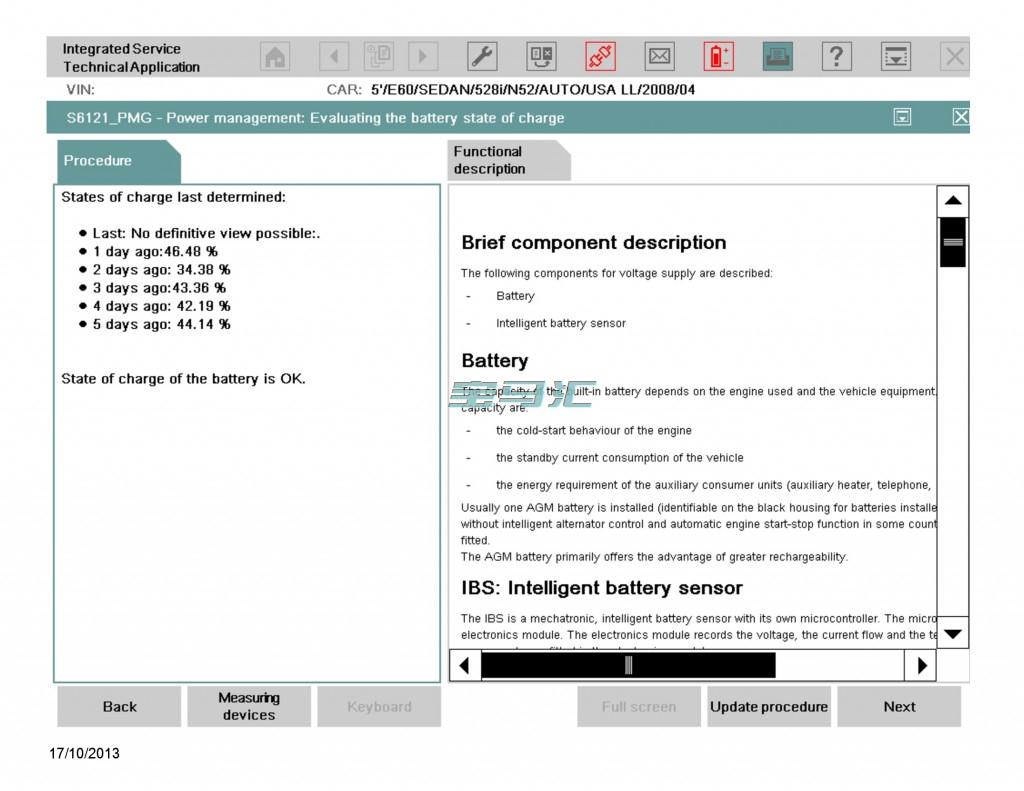Click 'State of charge of the battery is OK.'
This screenshot has width=1024, height=791.
183,379
